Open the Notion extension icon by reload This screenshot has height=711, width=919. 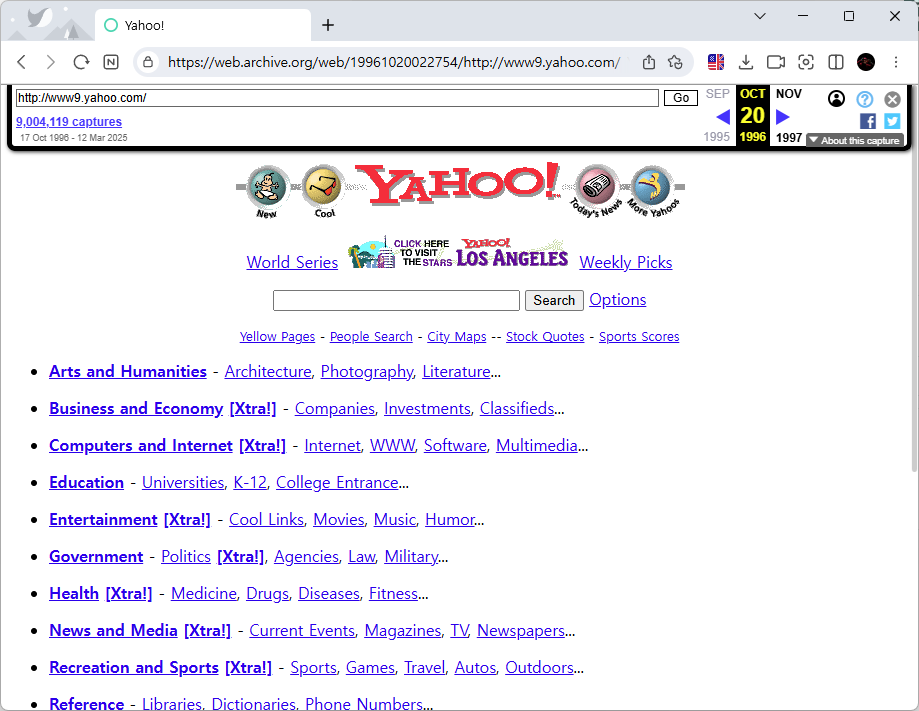pyautogui.click(x=111, y=62)
